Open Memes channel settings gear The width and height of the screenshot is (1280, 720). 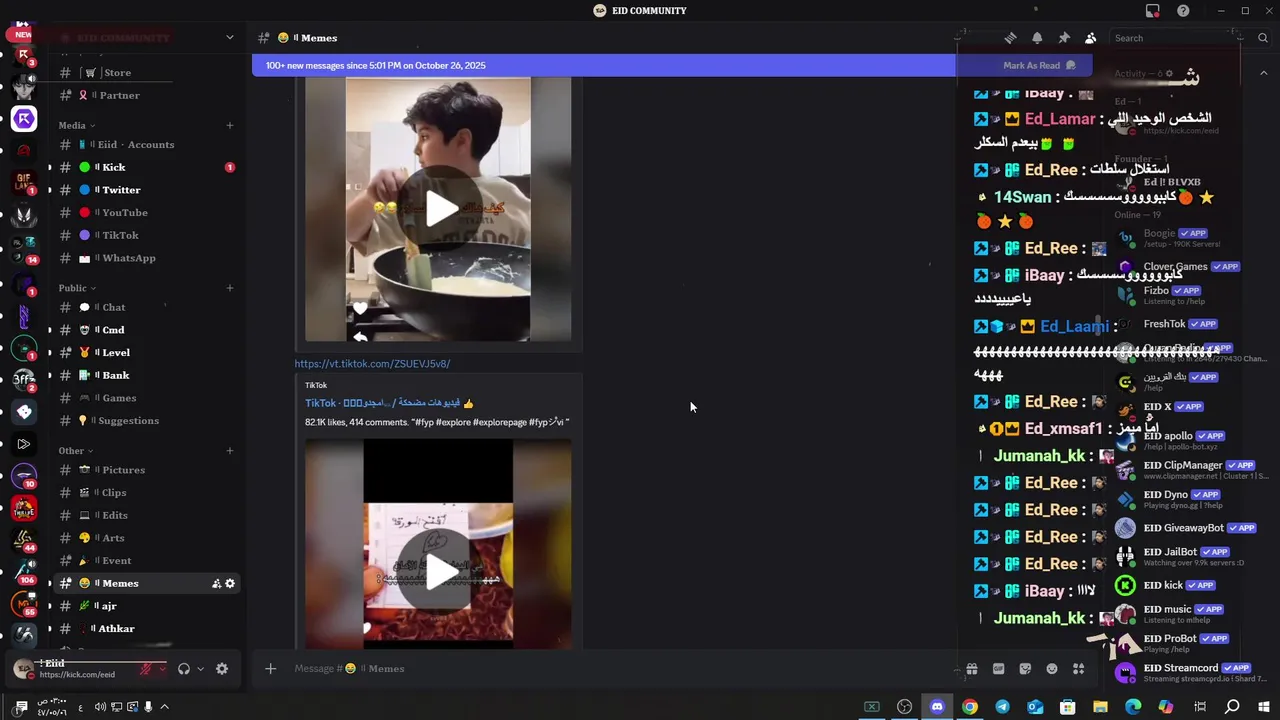(230, 584)
